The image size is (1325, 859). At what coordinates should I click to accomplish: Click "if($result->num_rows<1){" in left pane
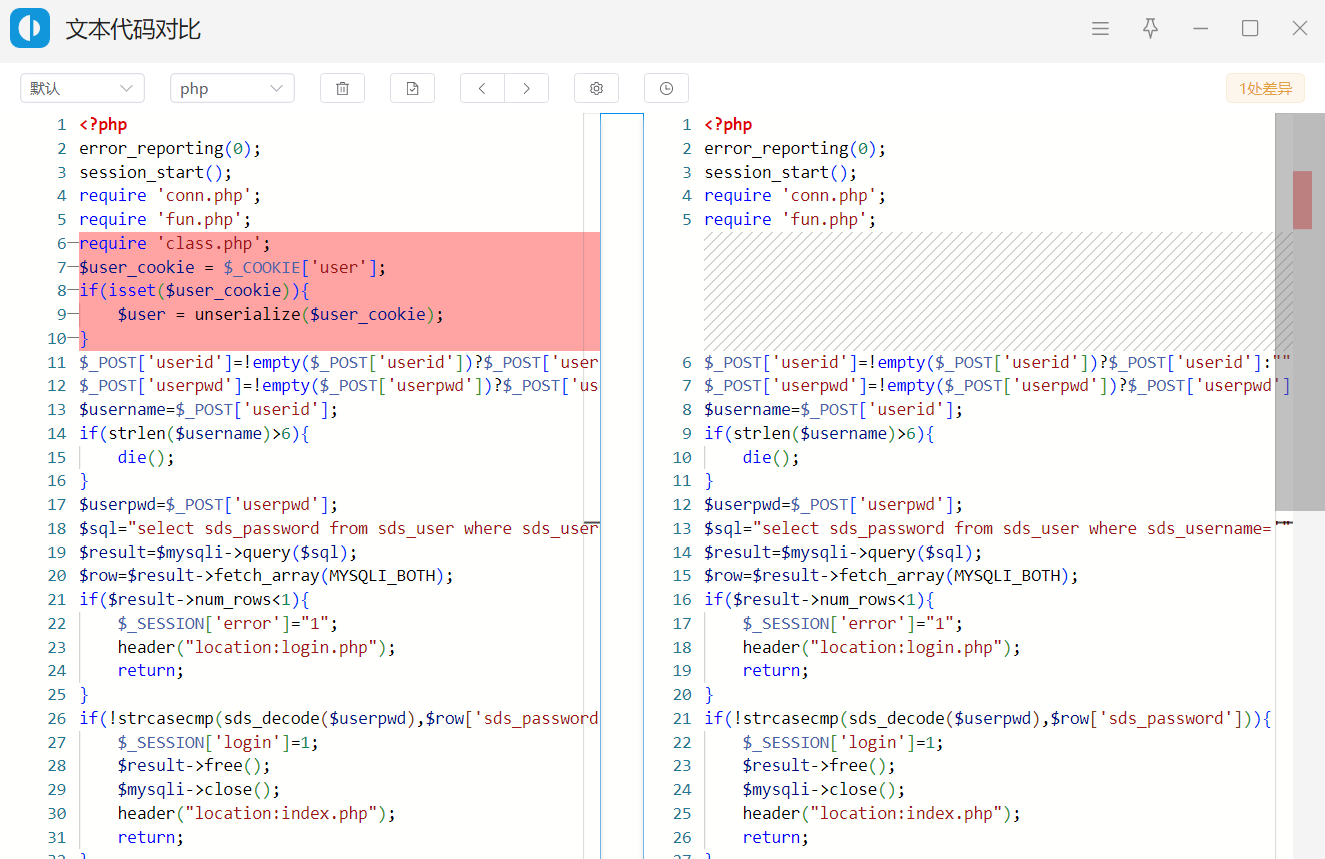(x=195, y=599)
